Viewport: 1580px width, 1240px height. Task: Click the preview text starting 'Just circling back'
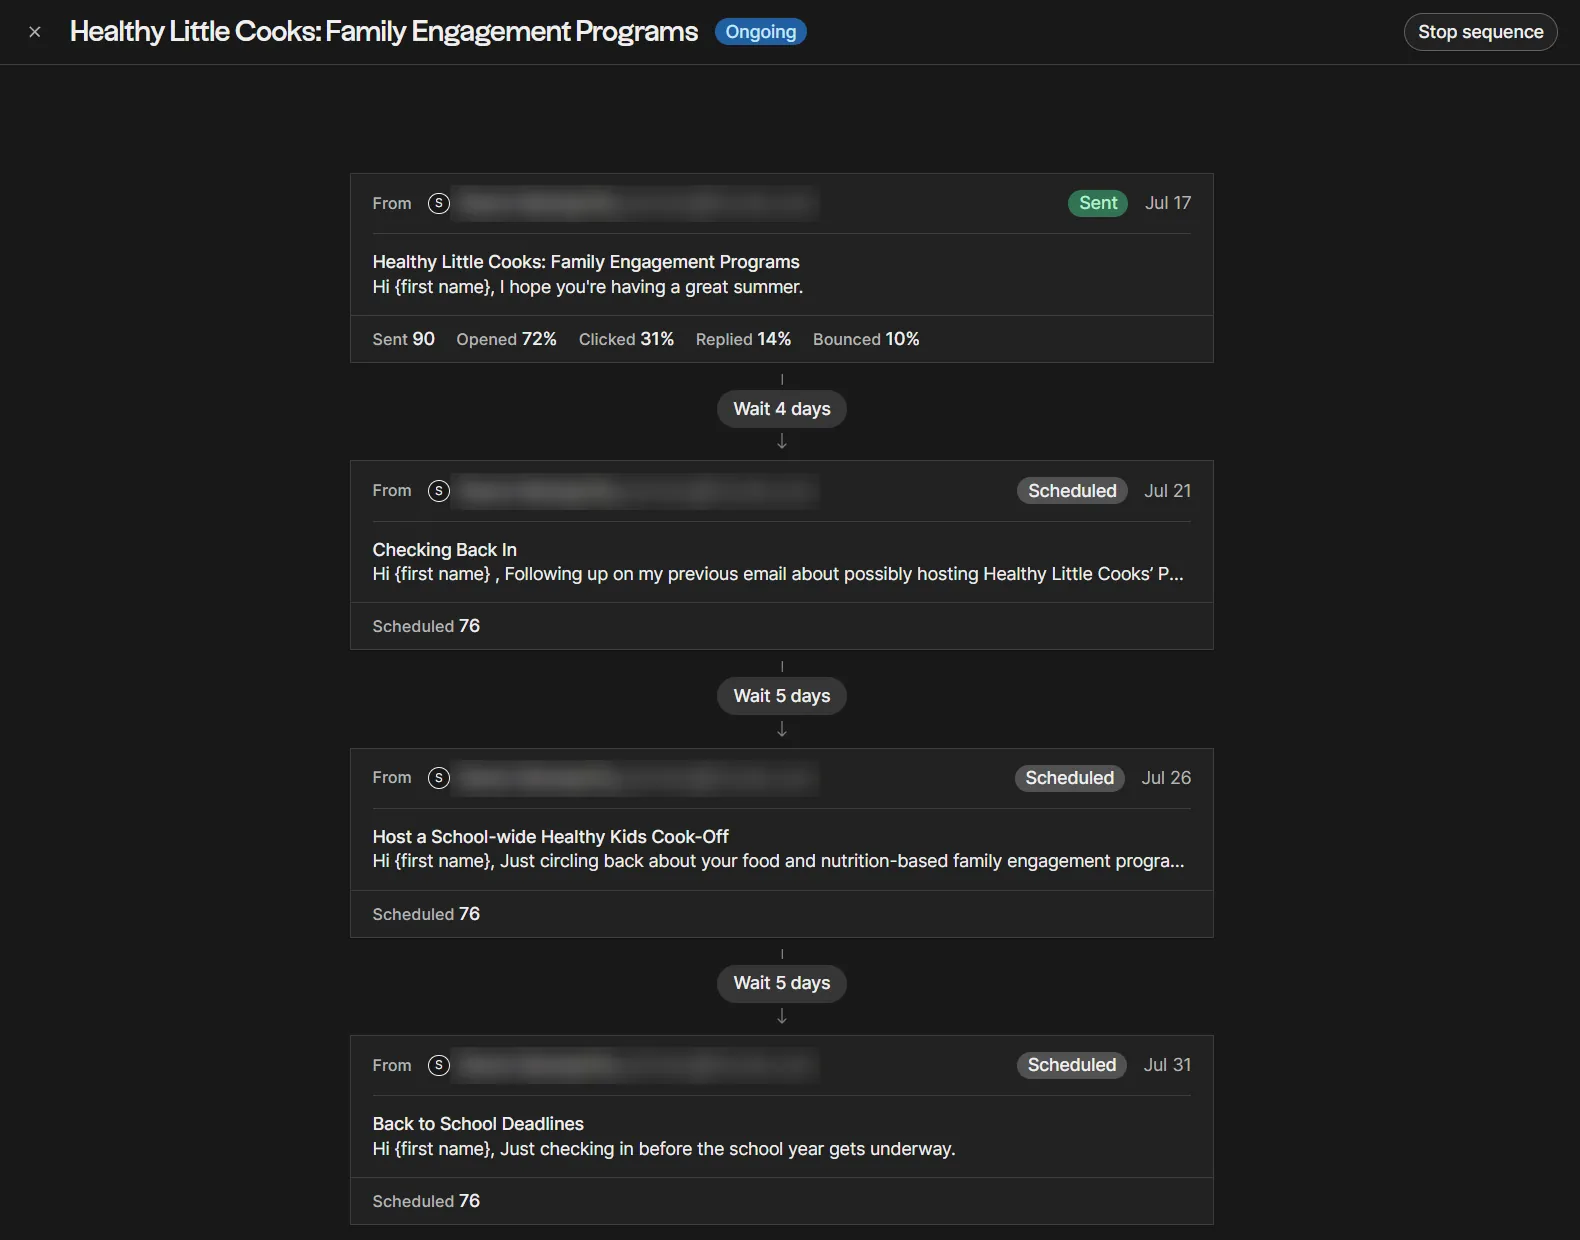tap(842, 861)
